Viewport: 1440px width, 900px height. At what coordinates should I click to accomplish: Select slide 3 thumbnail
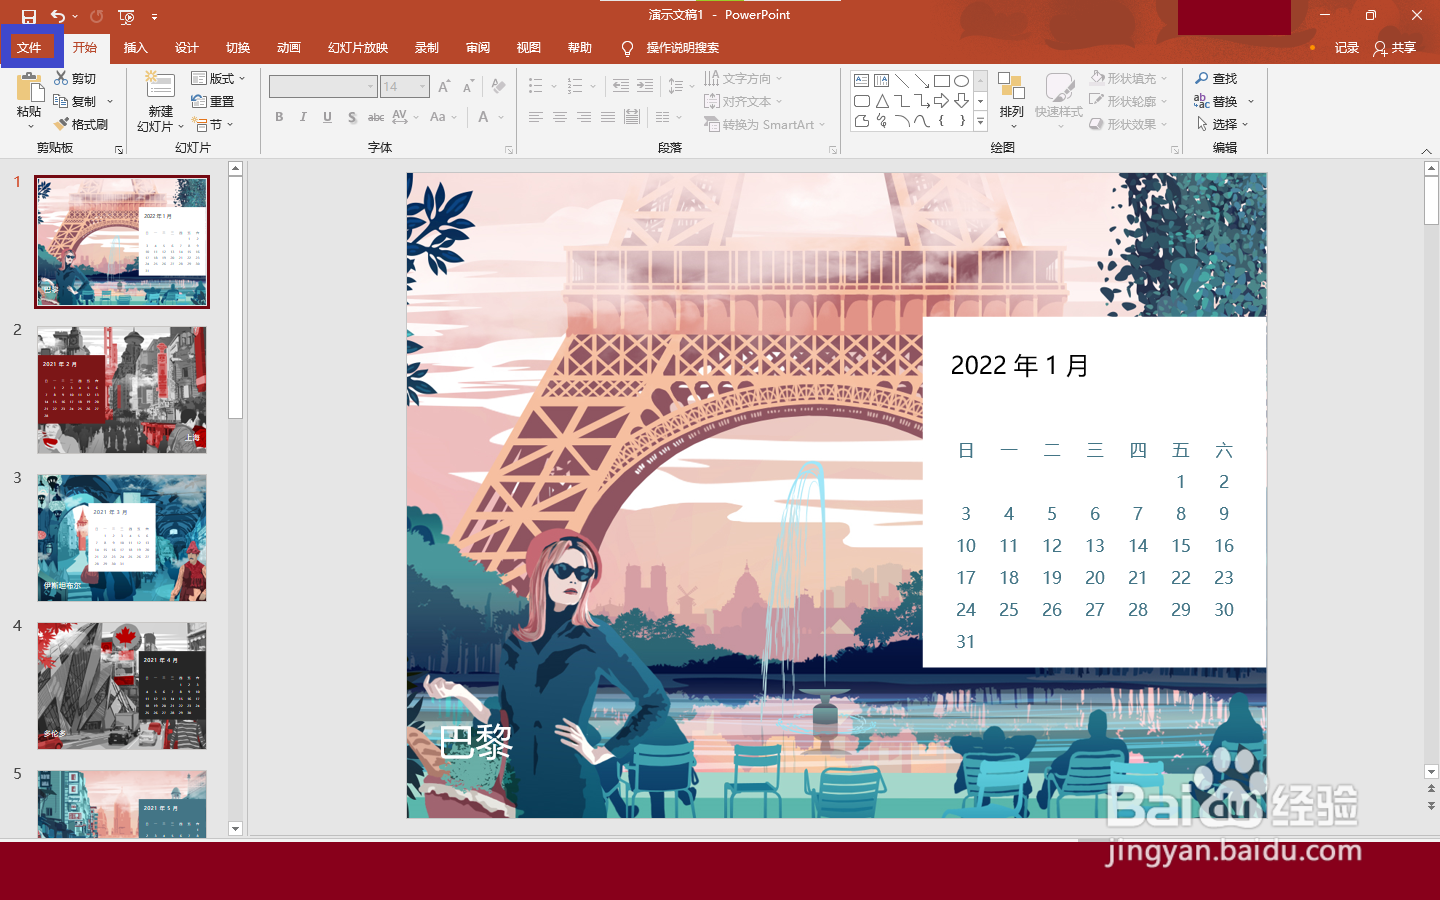click(122, 538)
